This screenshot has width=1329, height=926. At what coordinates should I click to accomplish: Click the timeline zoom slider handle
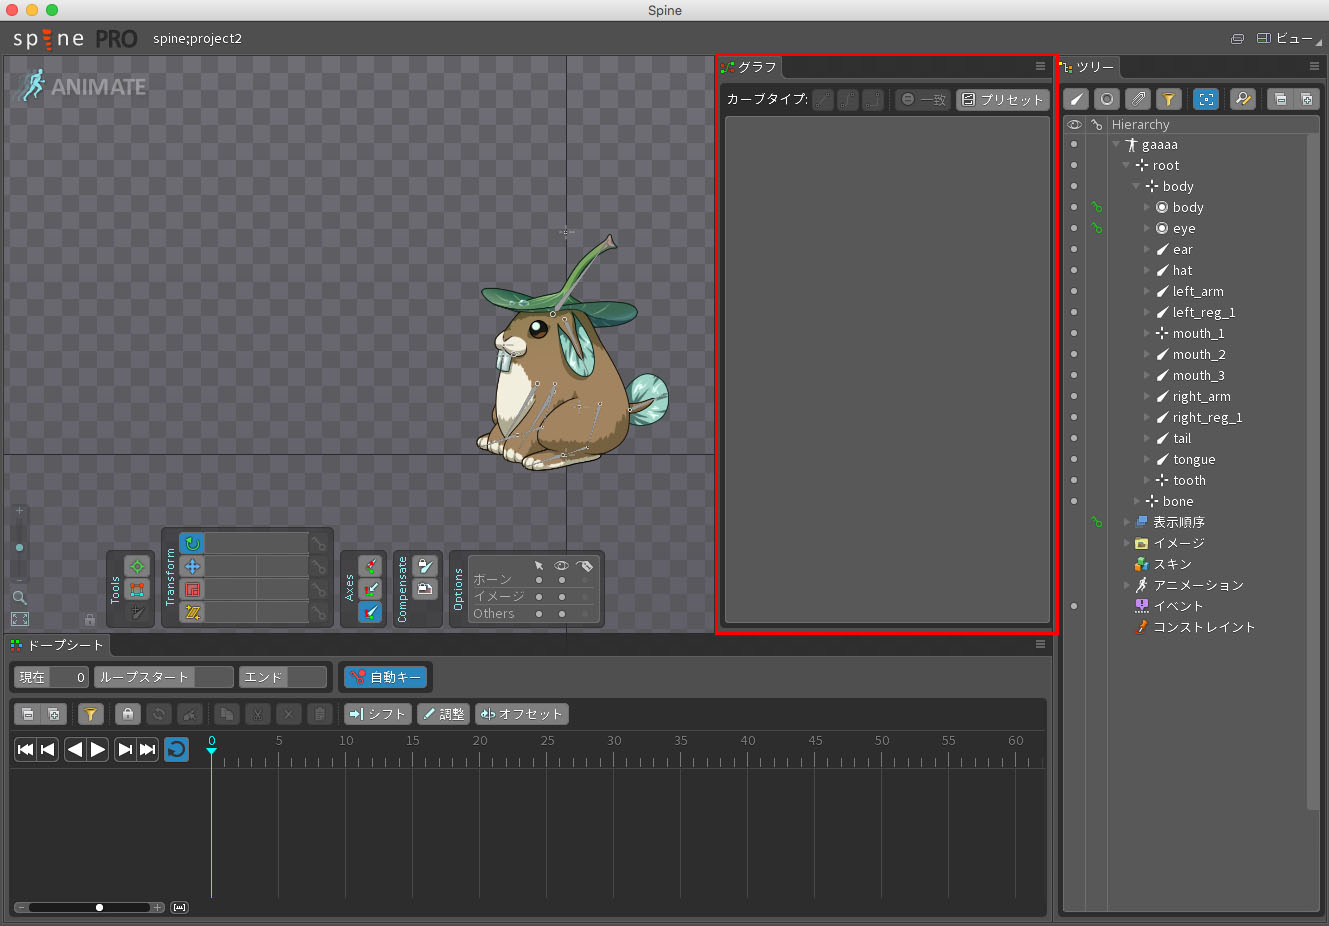[99, 908]
